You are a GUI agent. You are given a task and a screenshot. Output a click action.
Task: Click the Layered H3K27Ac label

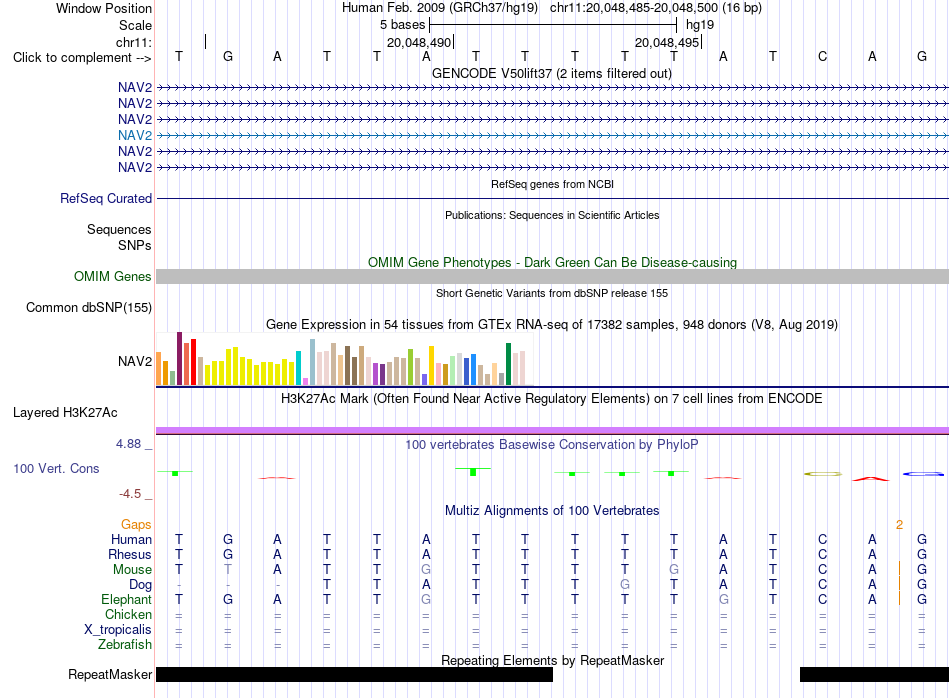pos(65,413)
